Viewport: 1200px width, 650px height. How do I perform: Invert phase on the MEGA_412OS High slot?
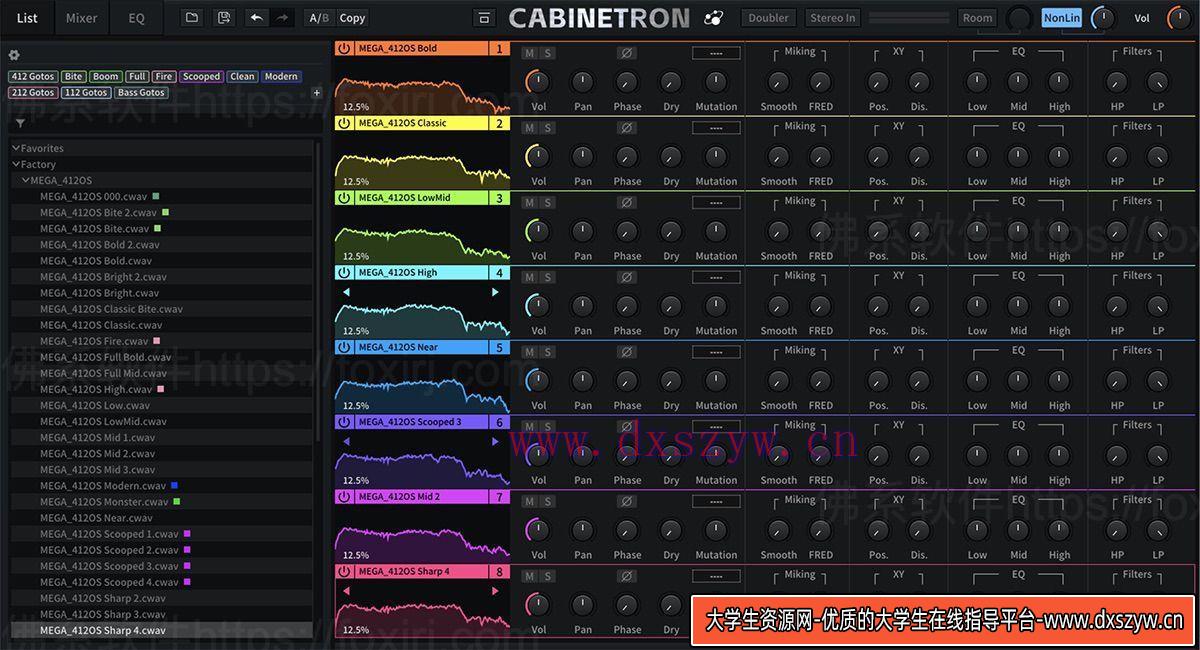coord(627,277)
